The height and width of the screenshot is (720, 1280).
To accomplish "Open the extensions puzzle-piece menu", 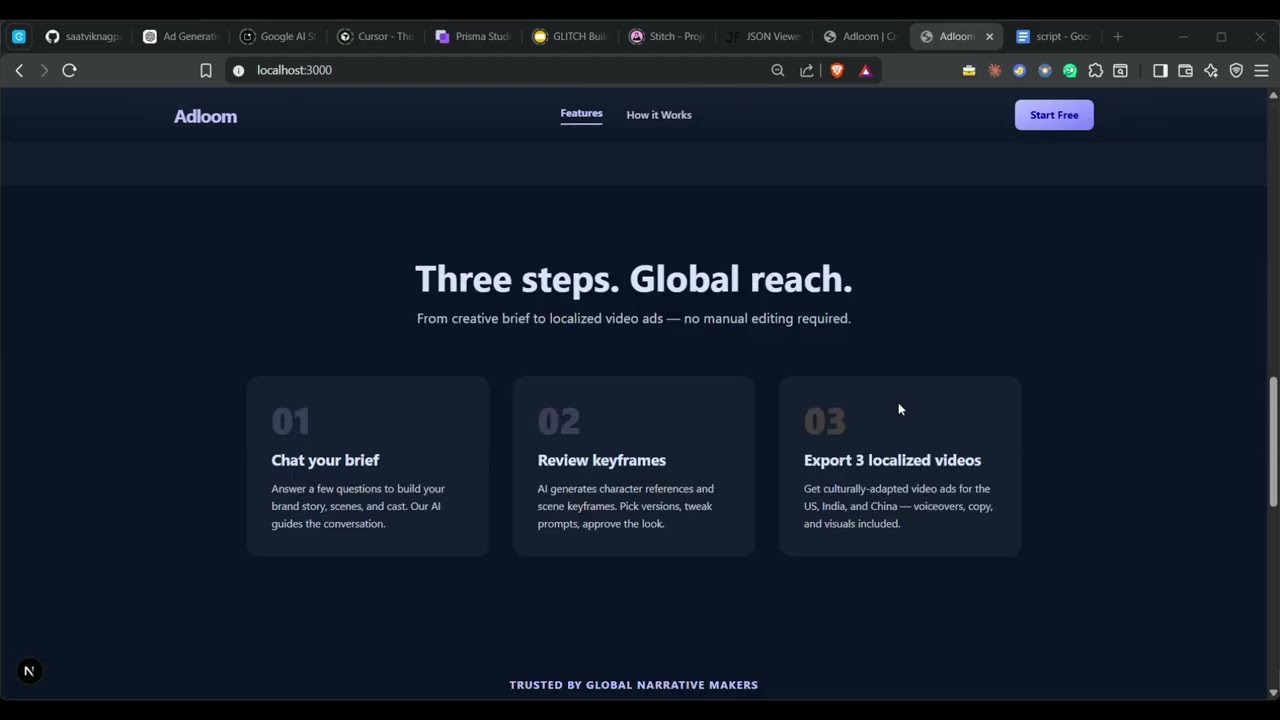I will coord(1096,70).
